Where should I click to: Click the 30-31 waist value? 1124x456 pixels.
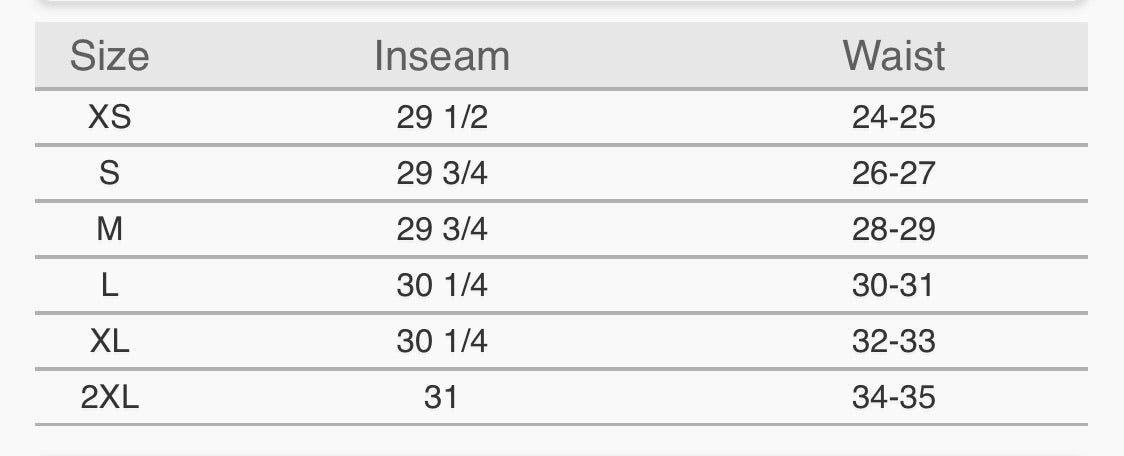[893, 286]
